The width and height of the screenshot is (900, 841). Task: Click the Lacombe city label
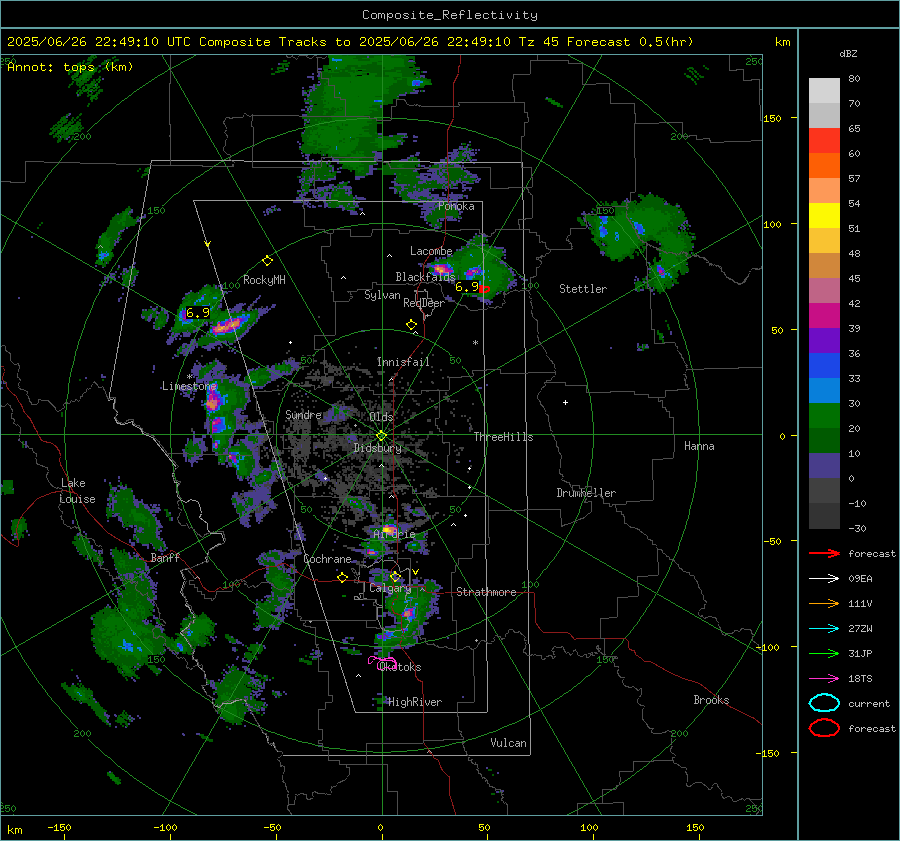pos(431,251)
